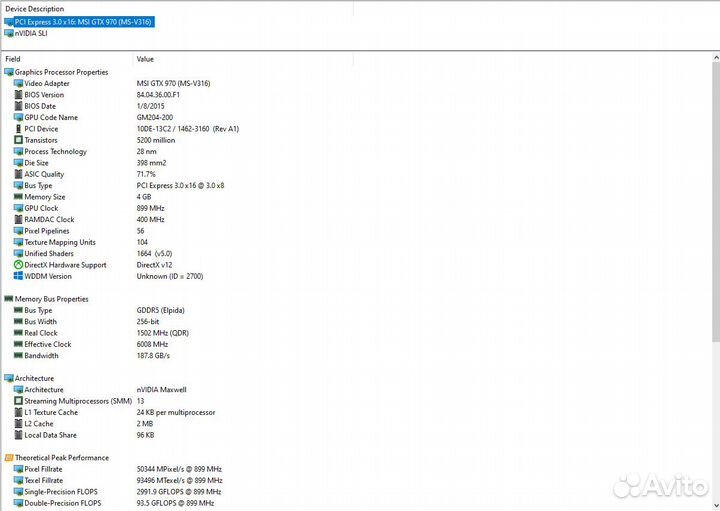Click the PCI Device row icon
Screen dimensions: 720x511
[18, 129]
